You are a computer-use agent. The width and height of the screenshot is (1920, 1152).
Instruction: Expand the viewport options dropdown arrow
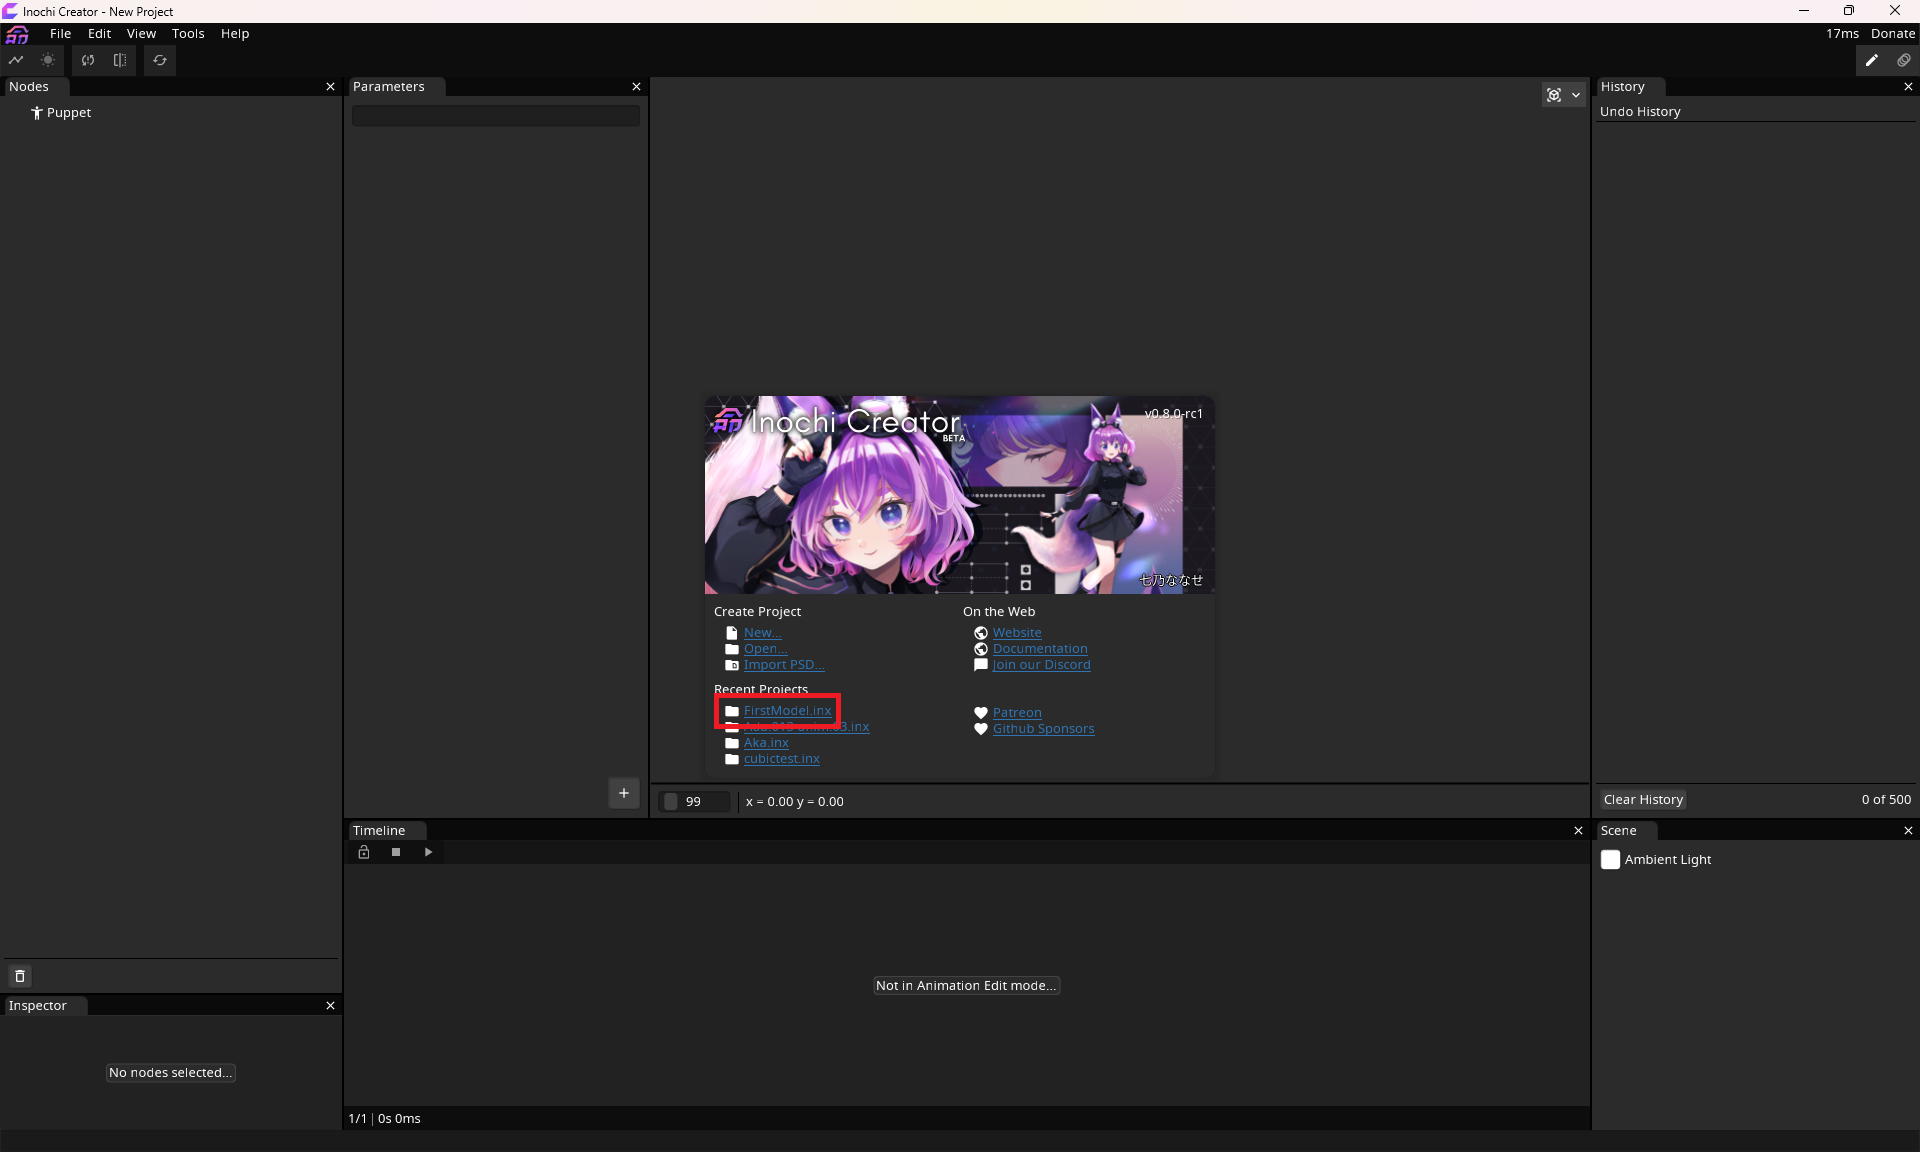tap(1576, 95)
